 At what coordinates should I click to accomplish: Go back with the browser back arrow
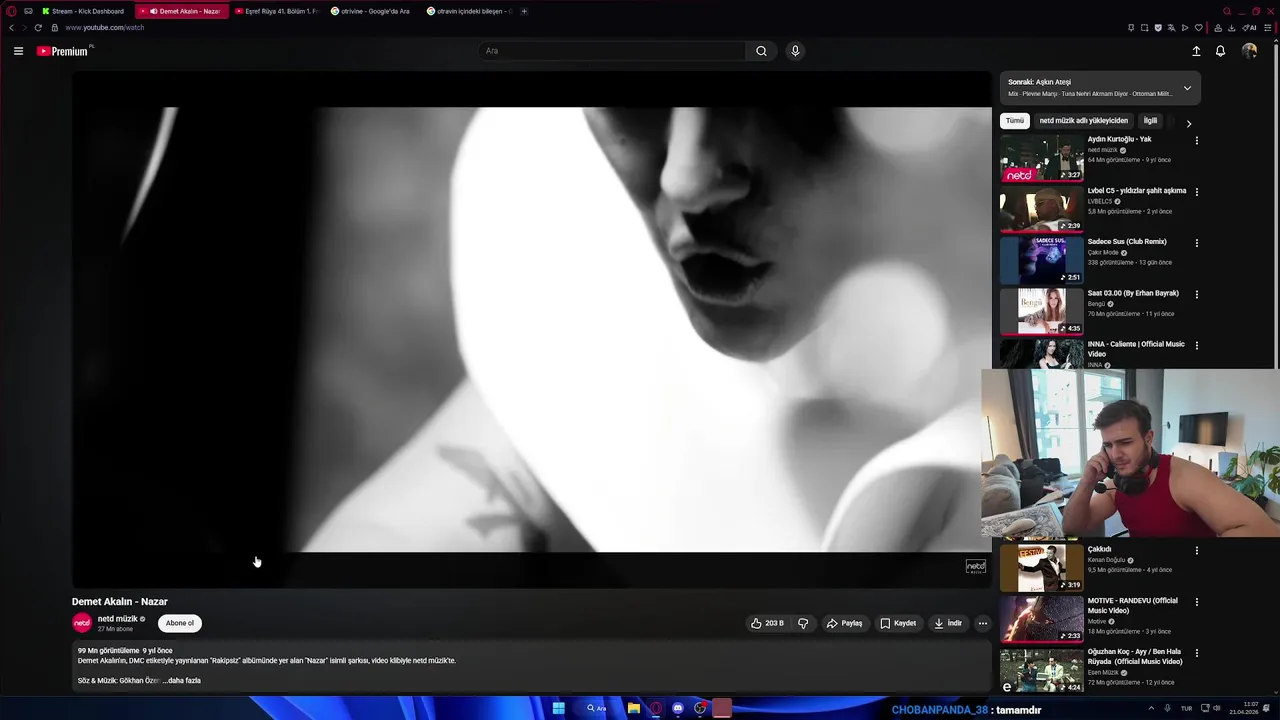coord(11,28)
